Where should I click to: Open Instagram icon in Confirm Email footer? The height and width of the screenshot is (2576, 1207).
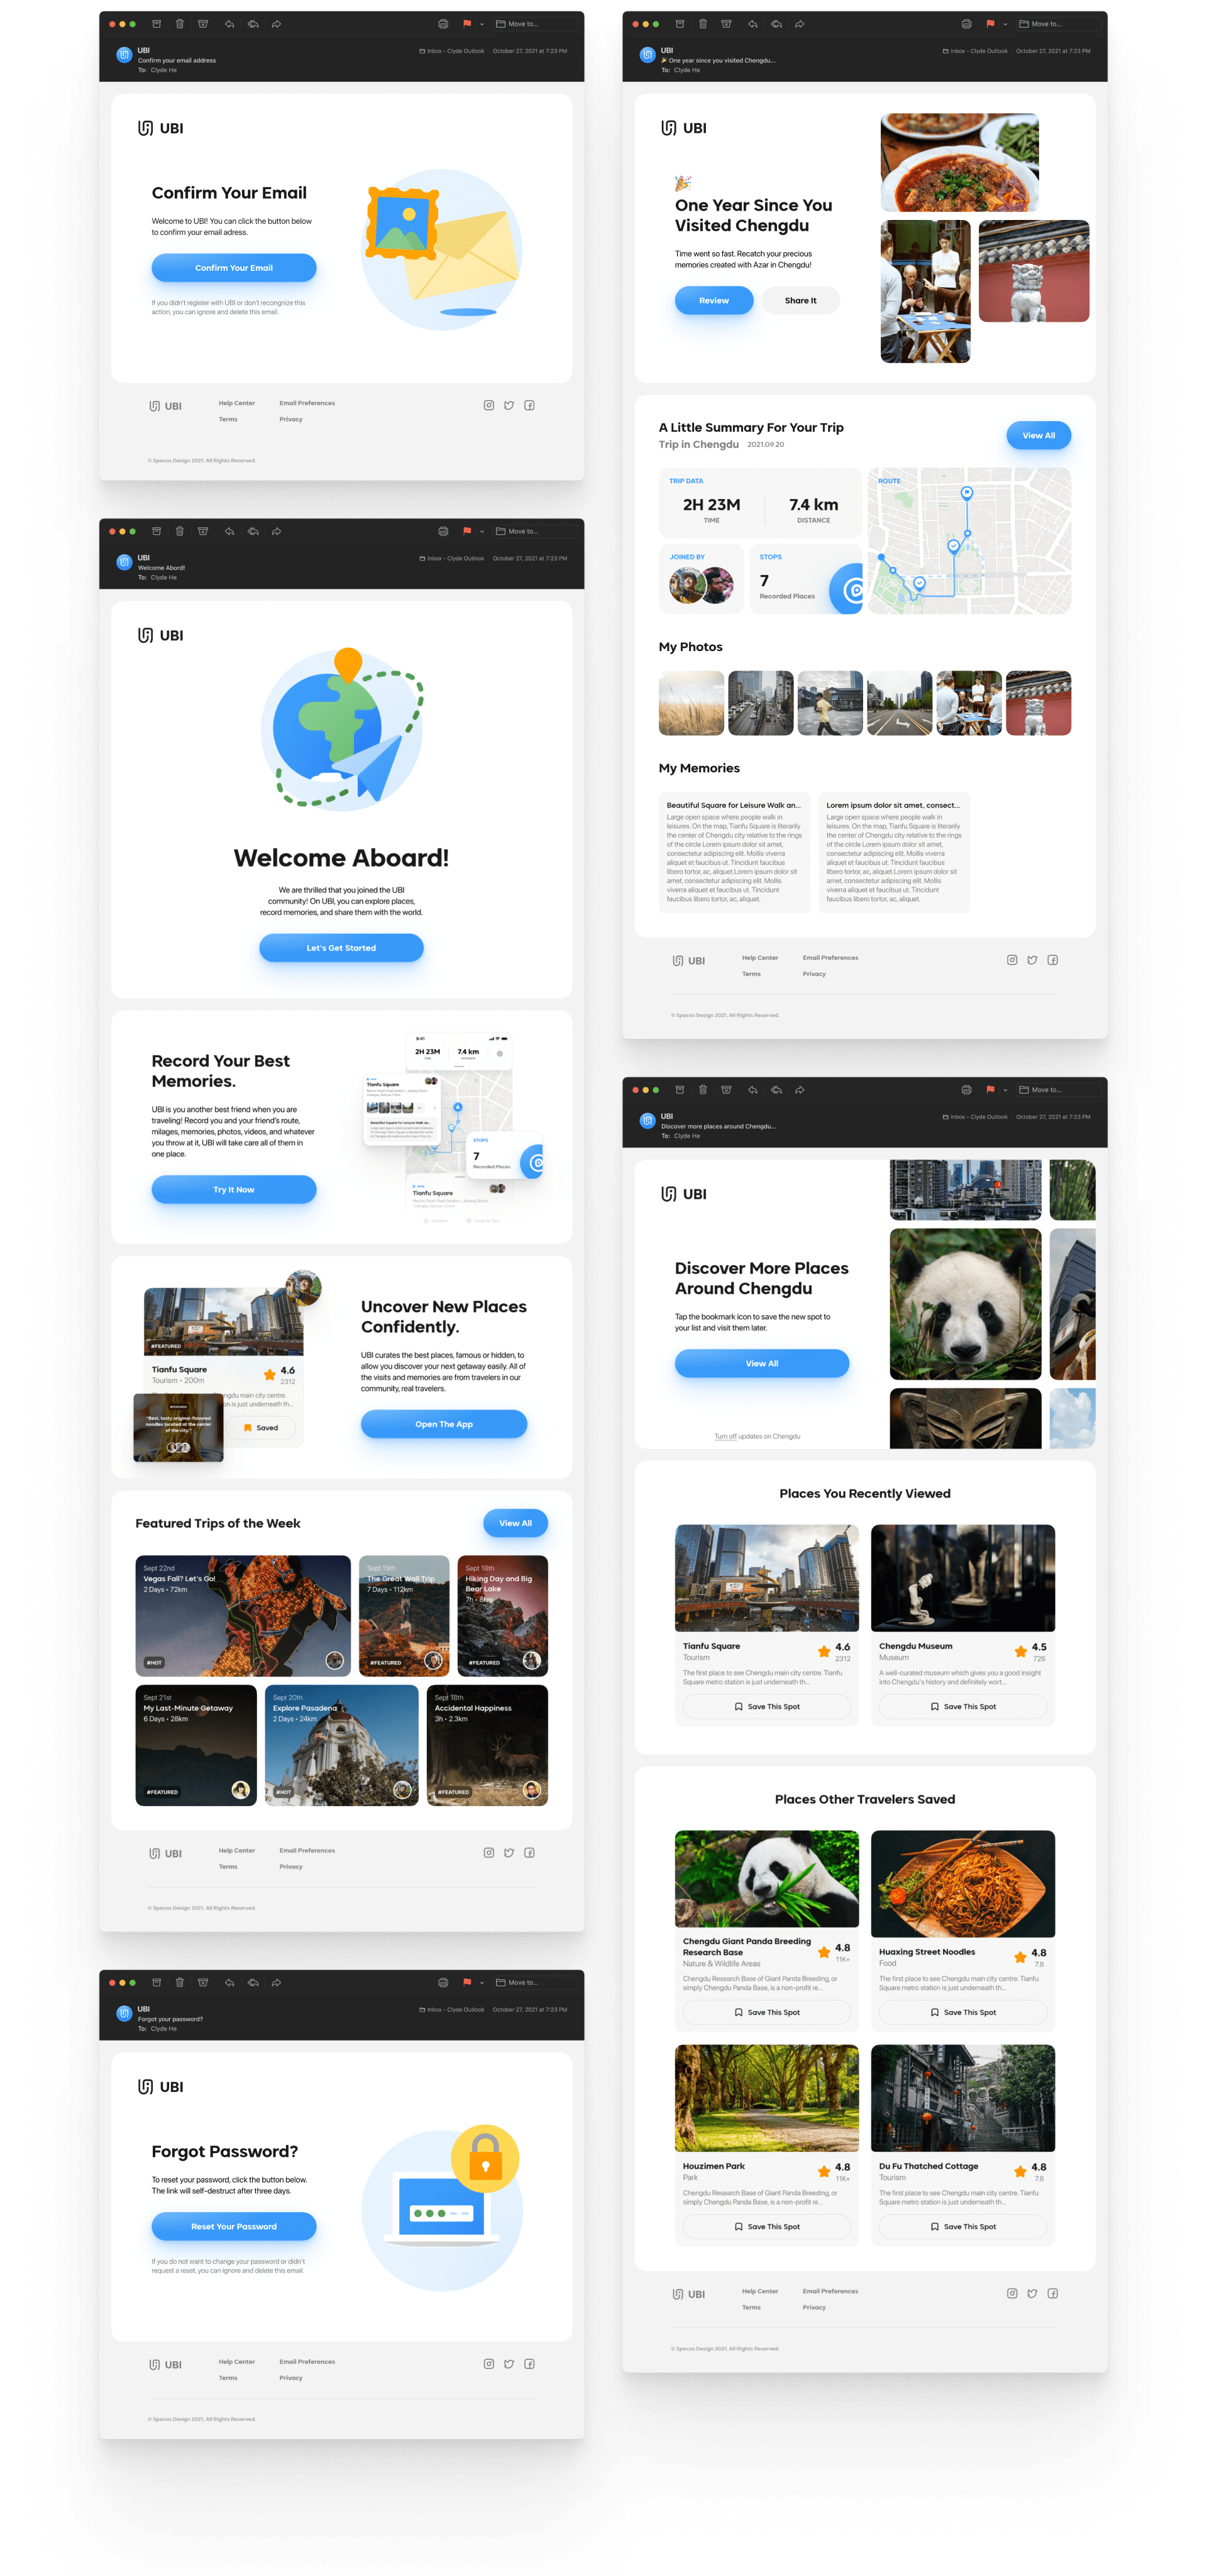(489, 405)
